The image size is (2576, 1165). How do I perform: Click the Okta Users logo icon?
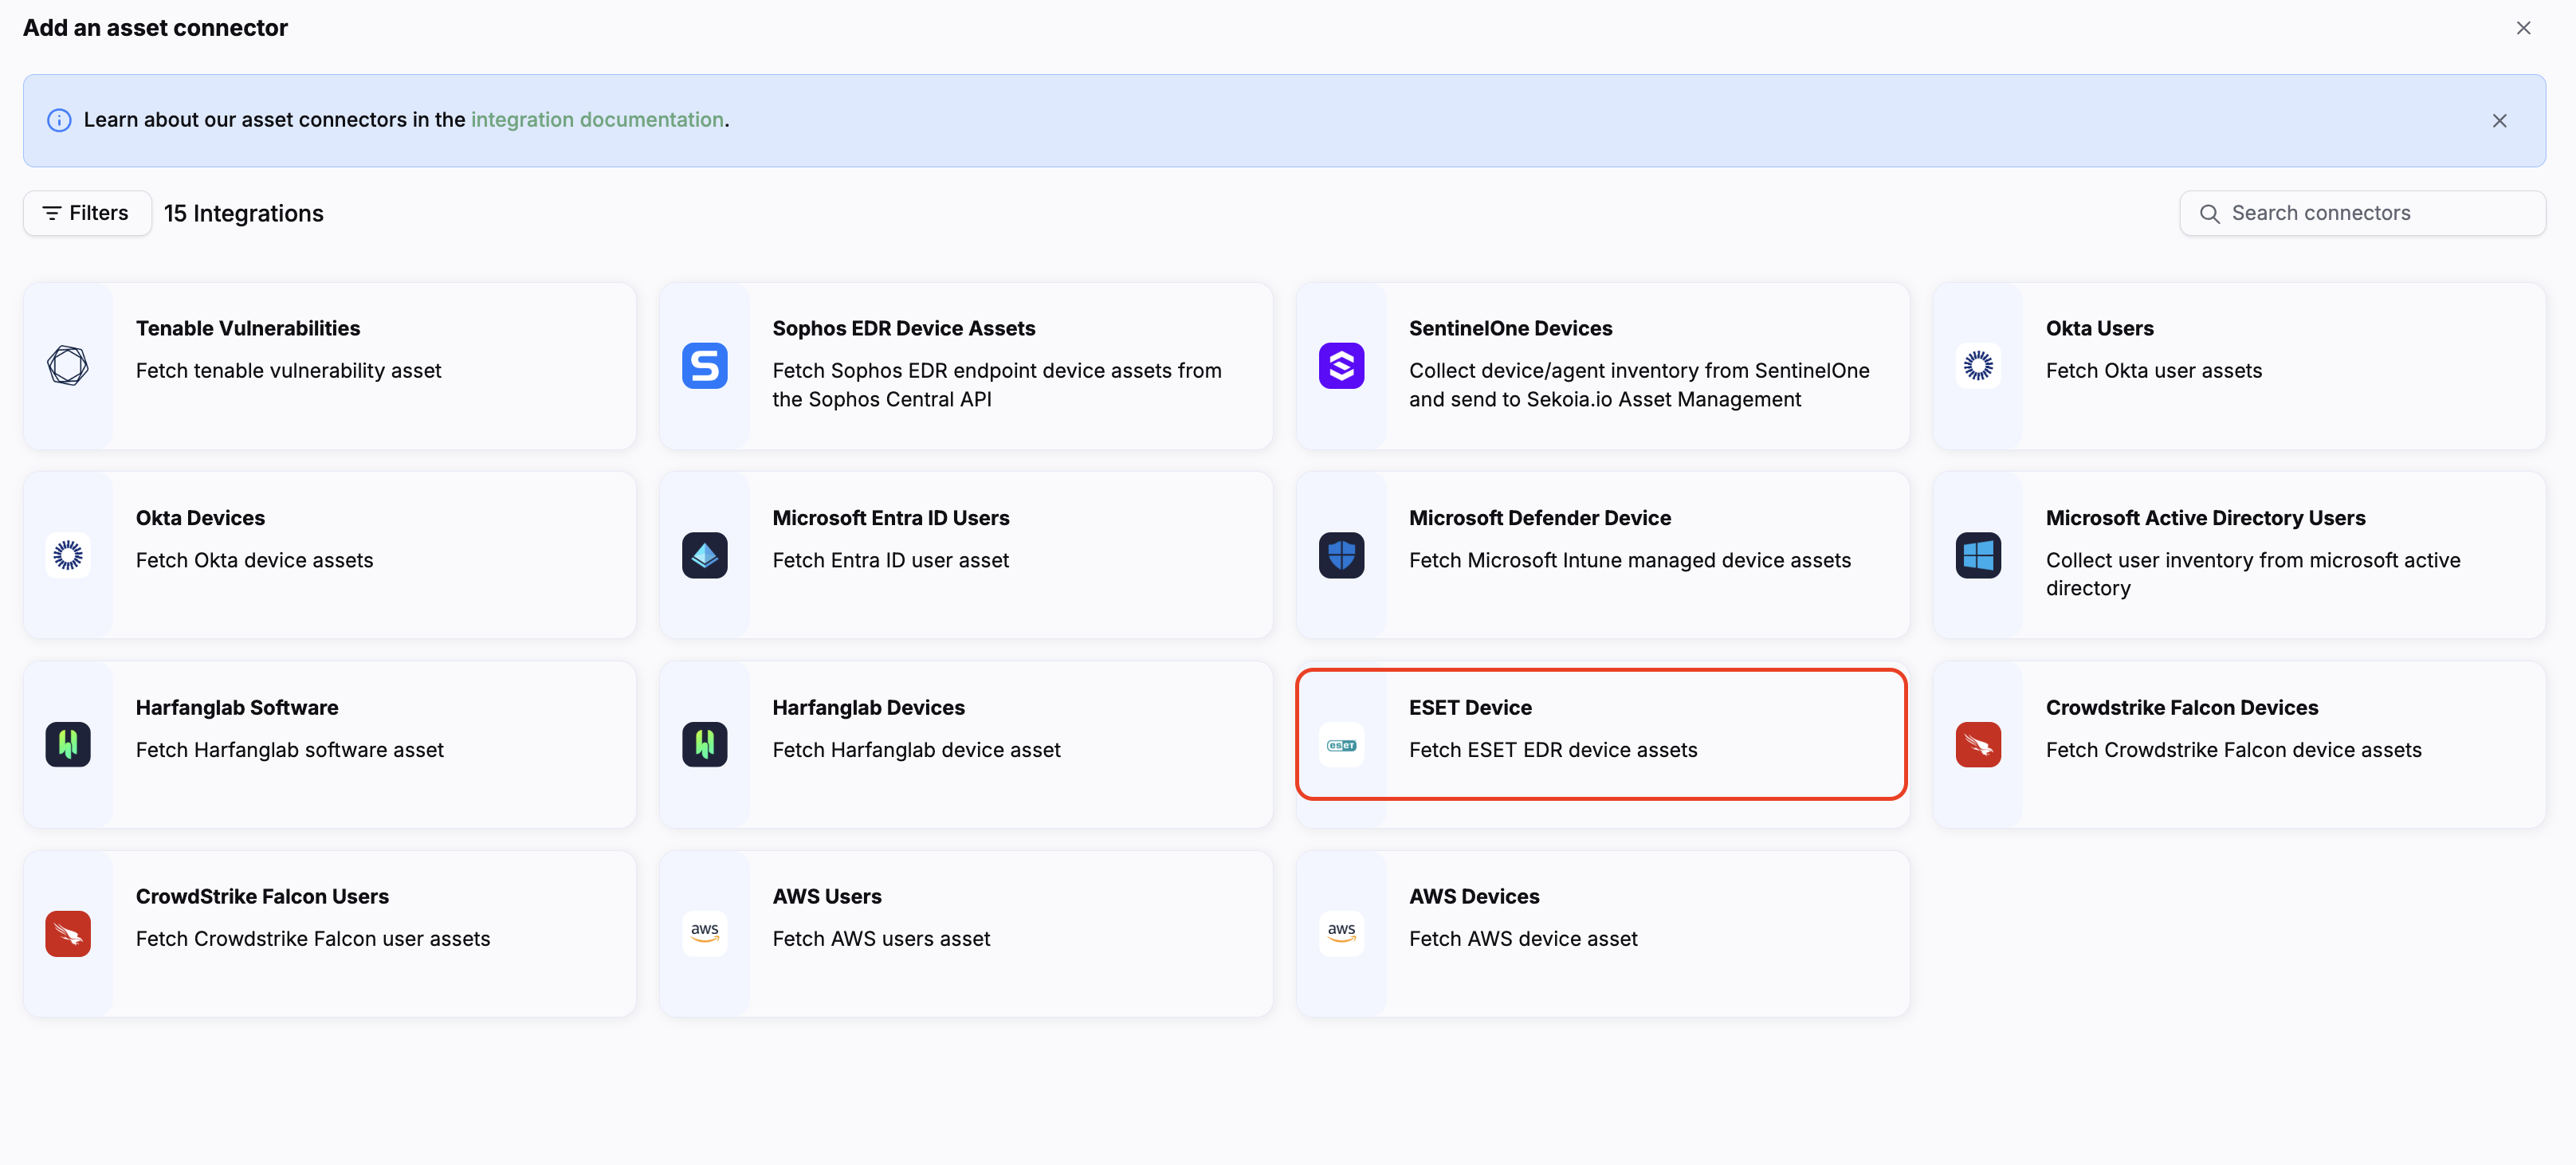(1978, 366)
